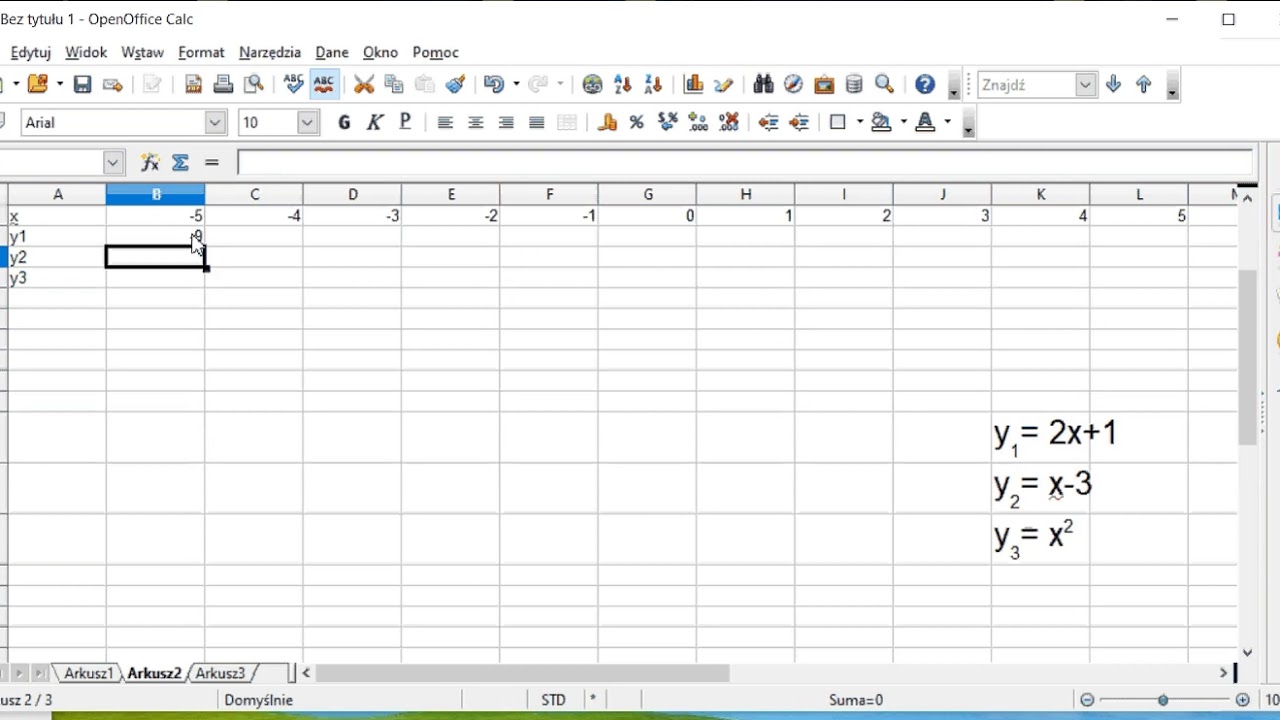Click the Sum sigma icon
Screen dimensions: 1280x720
click(180, 162)
